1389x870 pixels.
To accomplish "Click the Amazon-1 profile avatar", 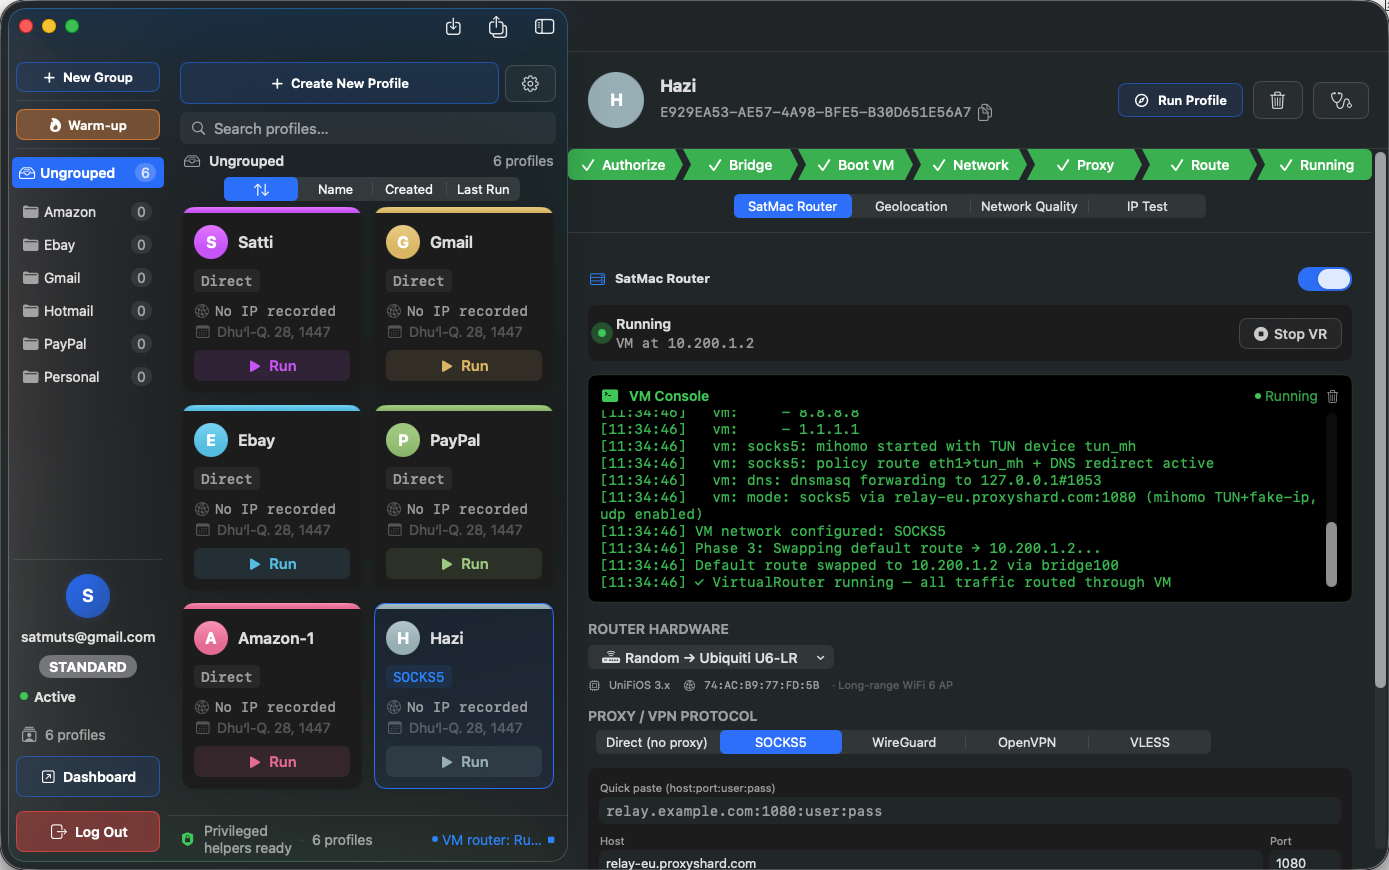I will coord(211,638).
